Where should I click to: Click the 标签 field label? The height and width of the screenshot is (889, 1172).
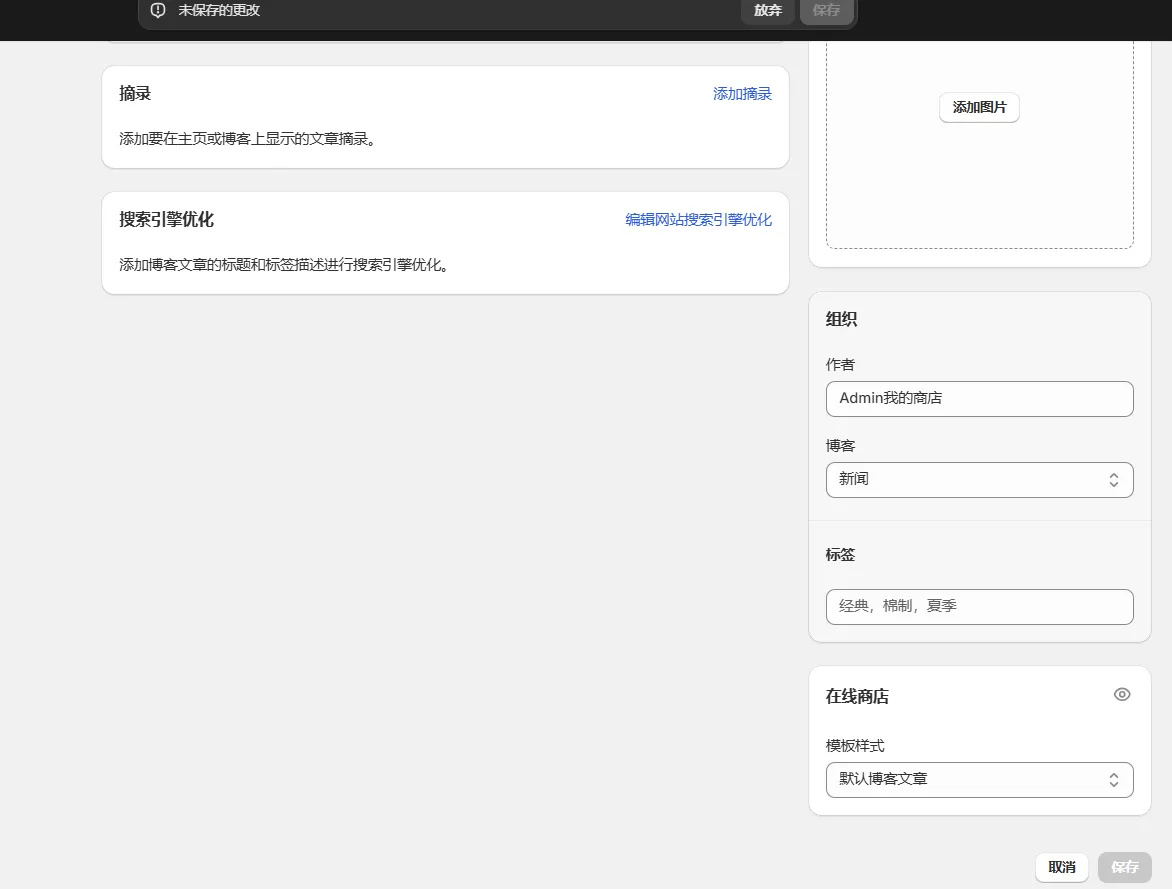[840, 555]
